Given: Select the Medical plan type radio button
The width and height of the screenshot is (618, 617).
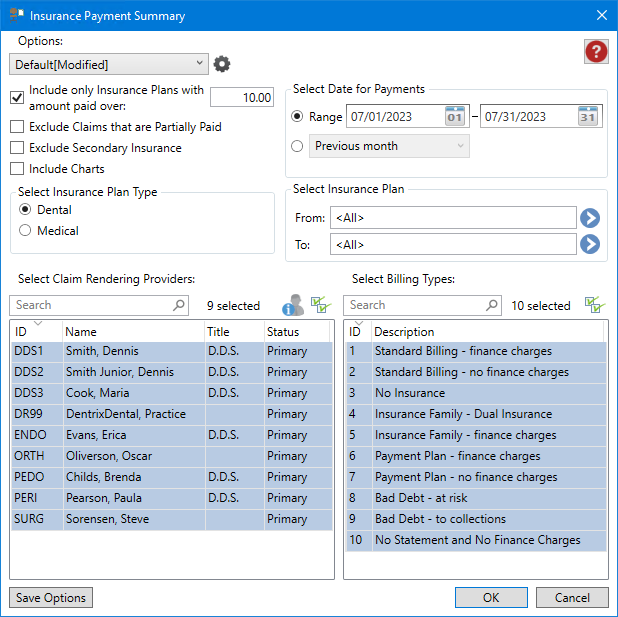Looking at the screenshot, I should [x=26, y=231].
